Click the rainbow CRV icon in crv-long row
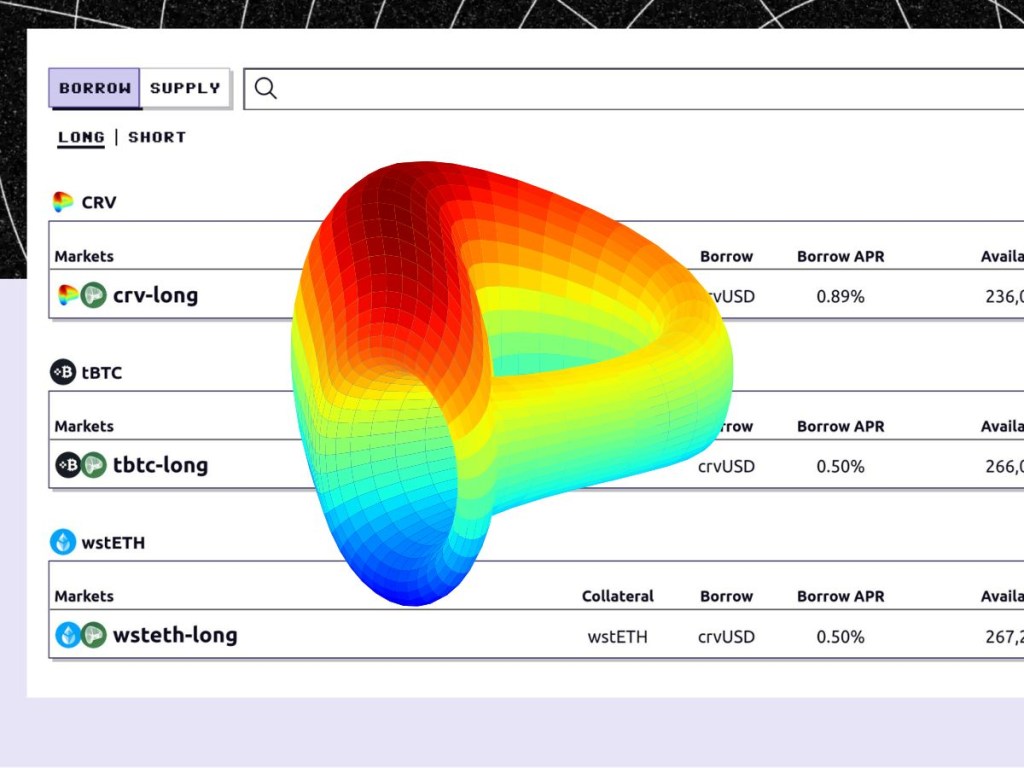Viewport: 1024px width, 768px height. [68, 295]
